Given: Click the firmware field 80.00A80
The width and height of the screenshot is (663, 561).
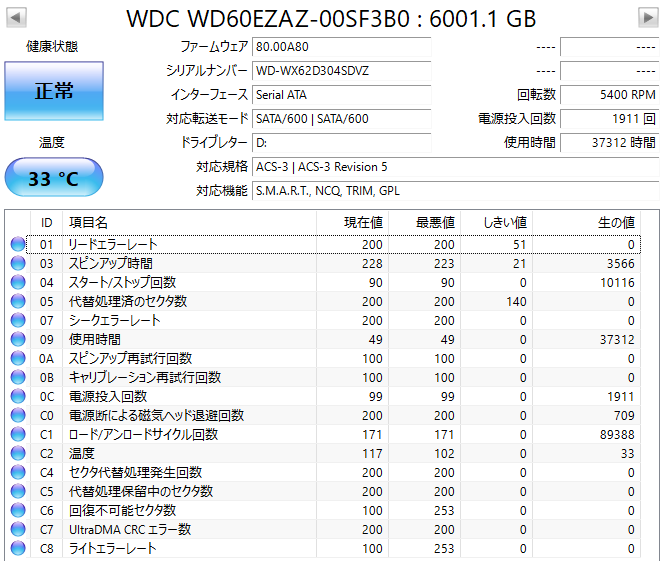Looking at the screenshot, I should coord(342,47).
